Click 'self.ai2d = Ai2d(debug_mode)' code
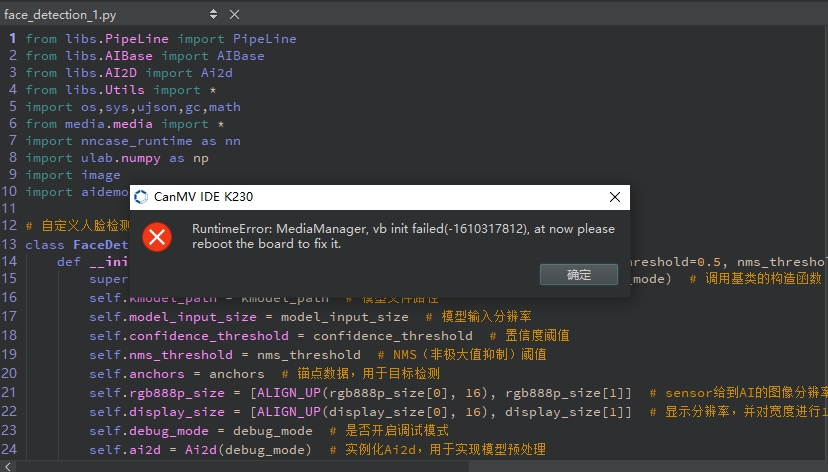This screenshot has width=828, height=472. [x=201, y=450]
